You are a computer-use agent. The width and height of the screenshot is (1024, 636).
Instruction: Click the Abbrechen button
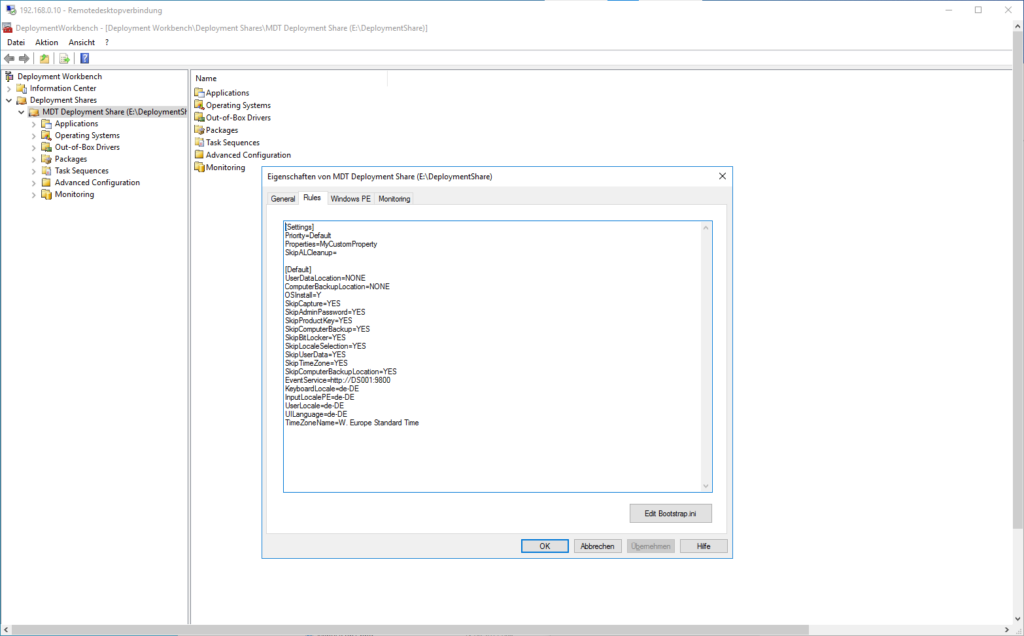point(598,546)
